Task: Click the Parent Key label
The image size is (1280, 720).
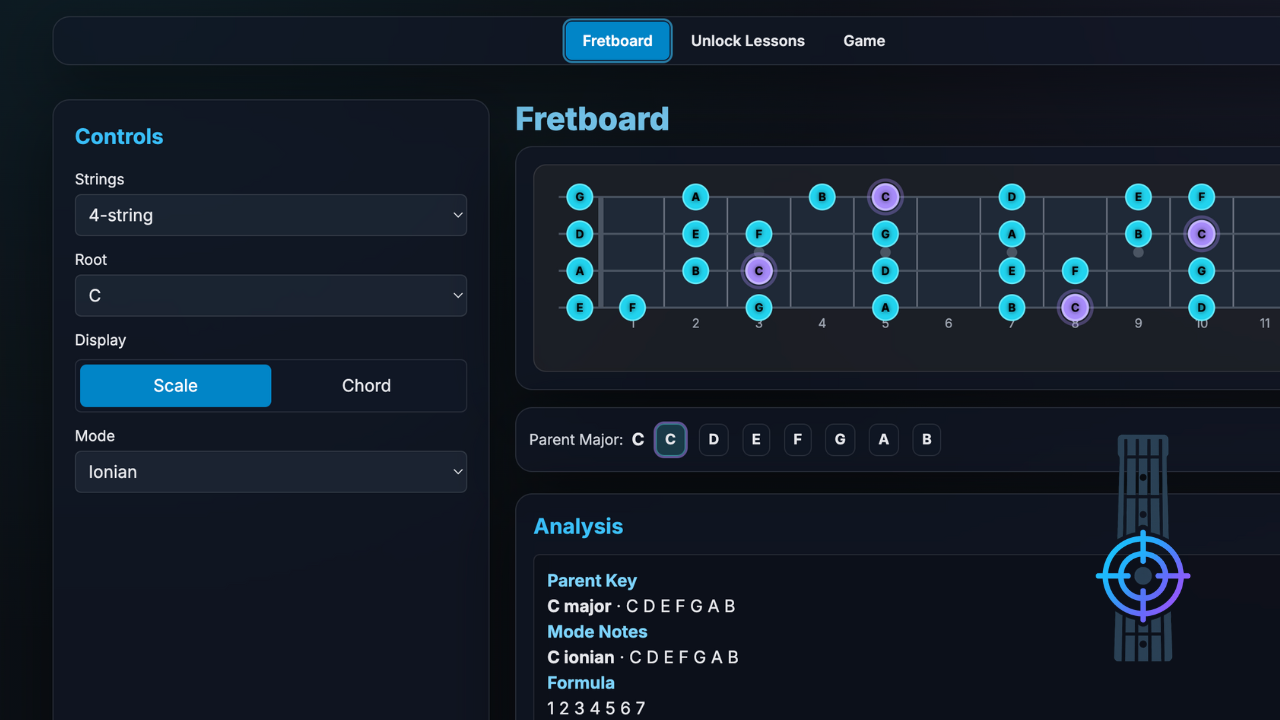Action: tap(592, 581)
